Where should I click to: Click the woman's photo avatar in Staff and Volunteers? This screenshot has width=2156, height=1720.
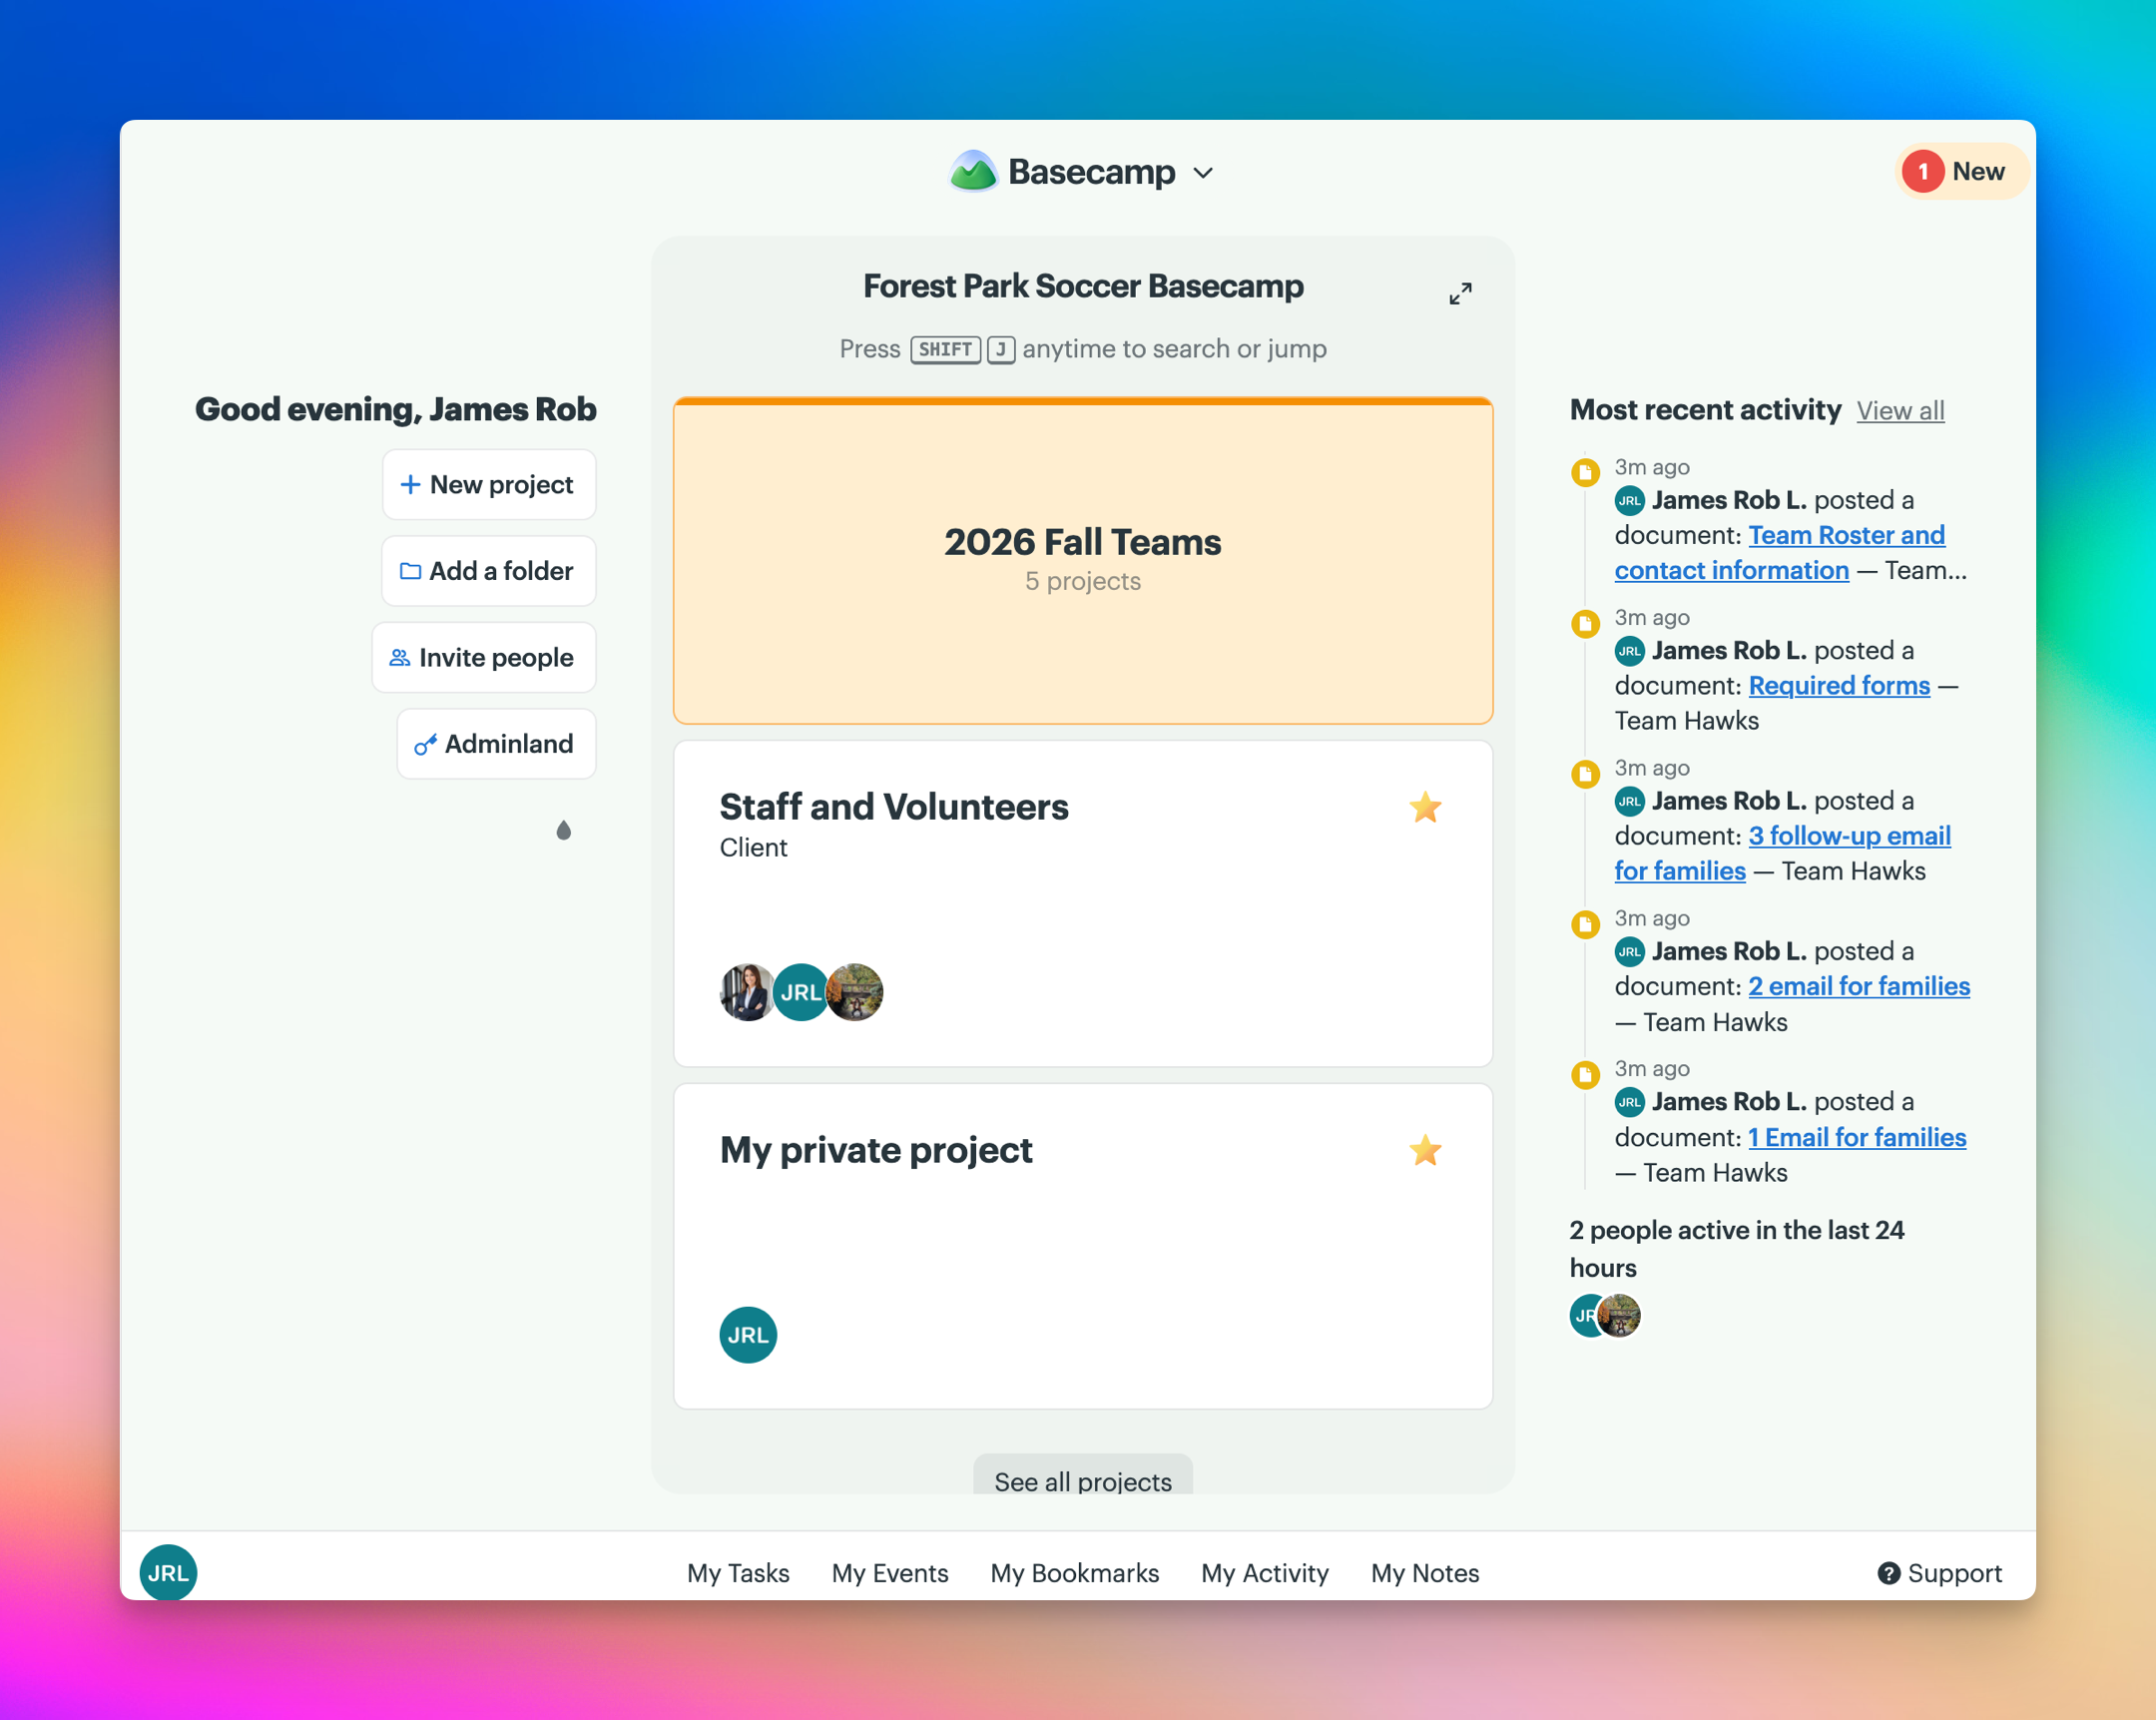point(747,992)
